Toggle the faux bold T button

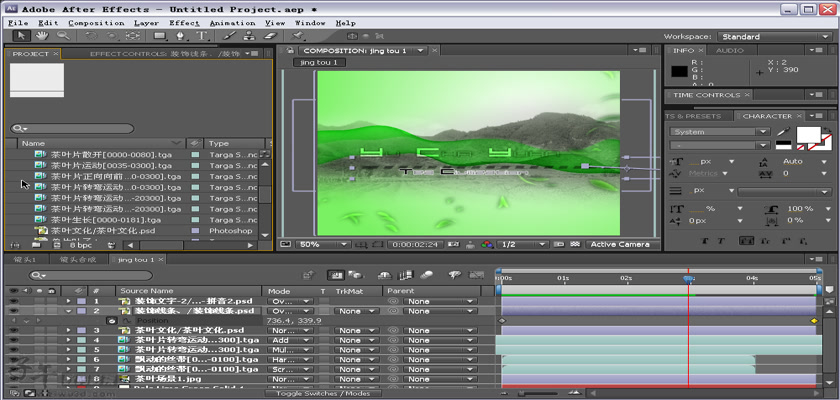tap(704, 241)
